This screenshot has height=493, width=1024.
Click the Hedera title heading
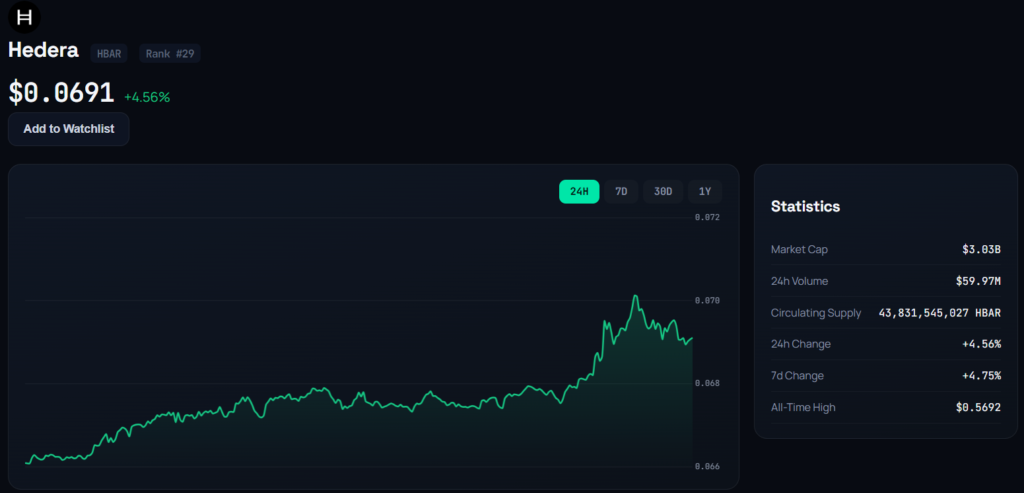tap(44, 51)
